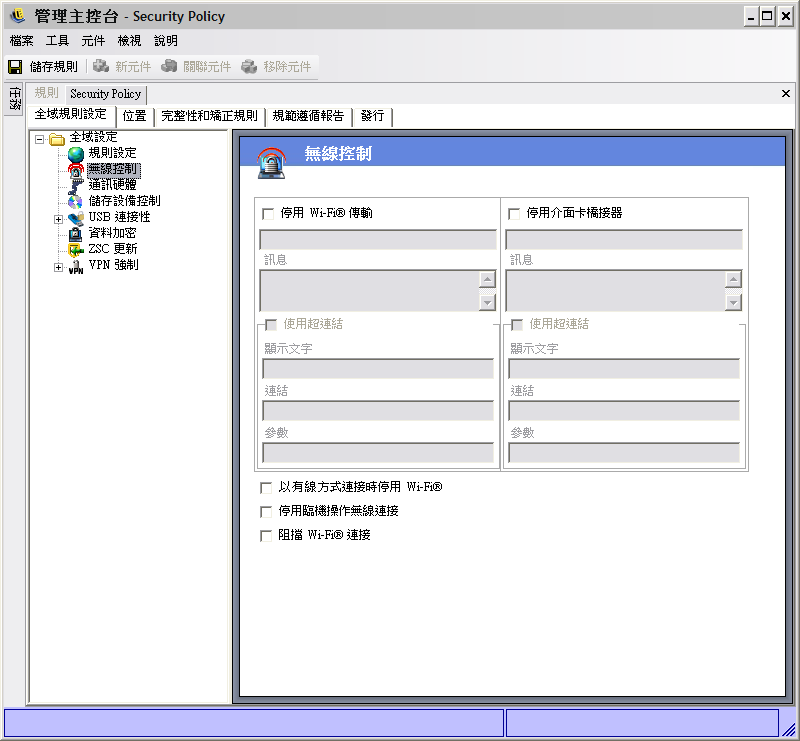Select the 規則 tab
800x741 pixels.
coord(46,93)
